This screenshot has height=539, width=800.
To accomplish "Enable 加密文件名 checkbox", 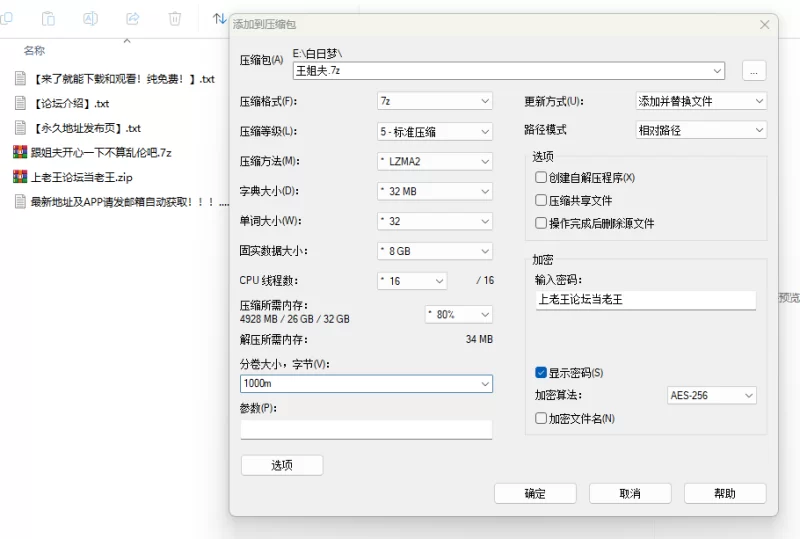I will (541, 419).
